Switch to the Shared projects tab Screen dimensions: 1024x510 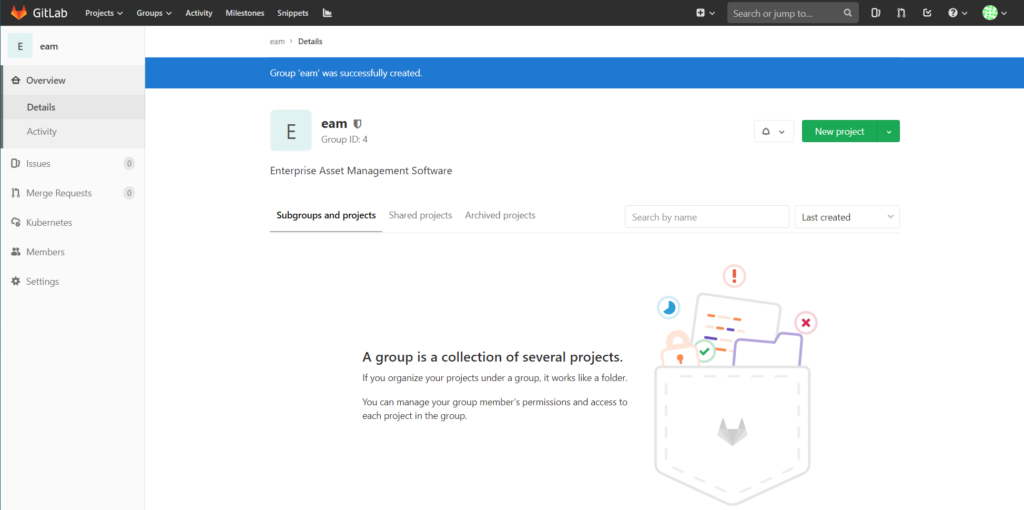(x=420, y=216)
